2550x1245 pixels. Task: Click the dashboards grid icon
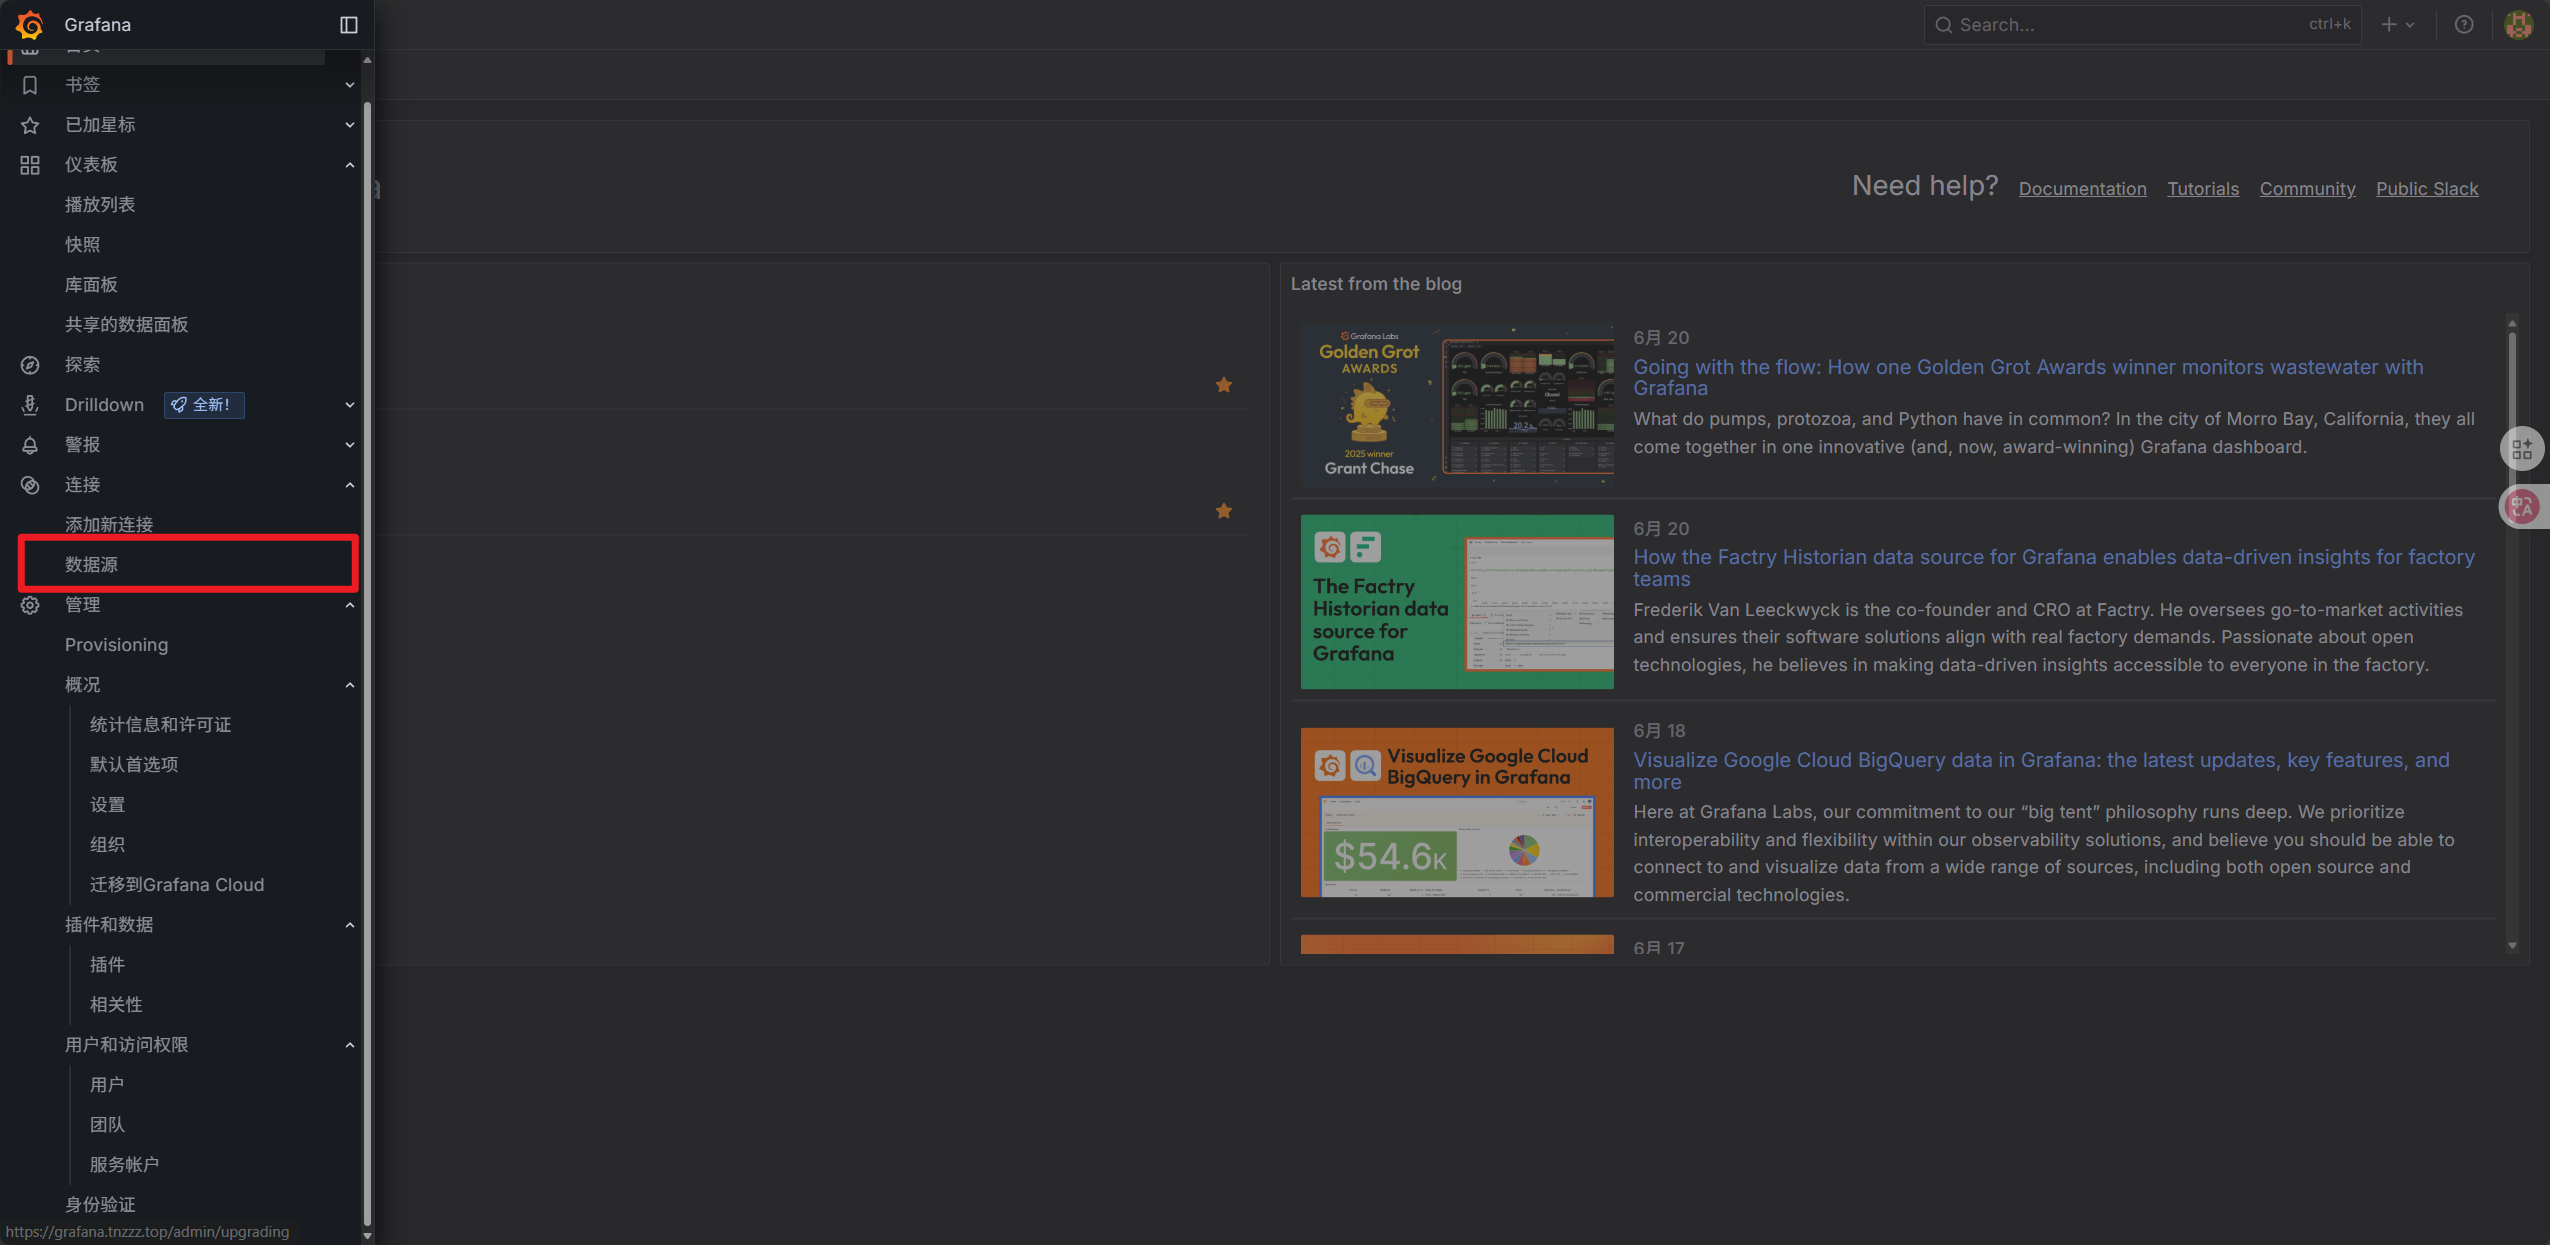point(30,165)
